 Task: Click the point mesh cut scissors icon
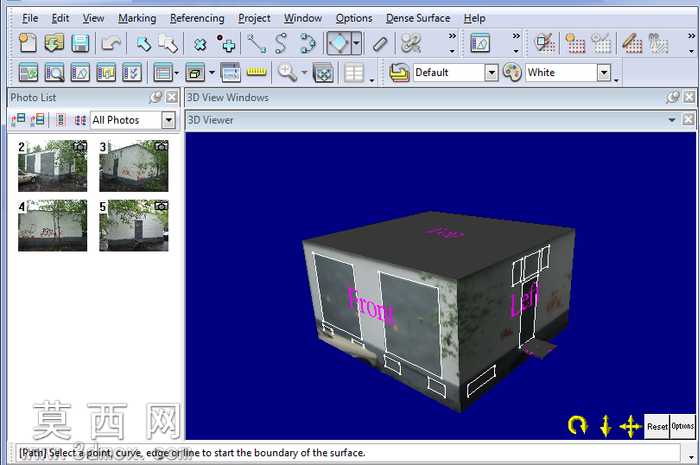[x=658, y=44]
